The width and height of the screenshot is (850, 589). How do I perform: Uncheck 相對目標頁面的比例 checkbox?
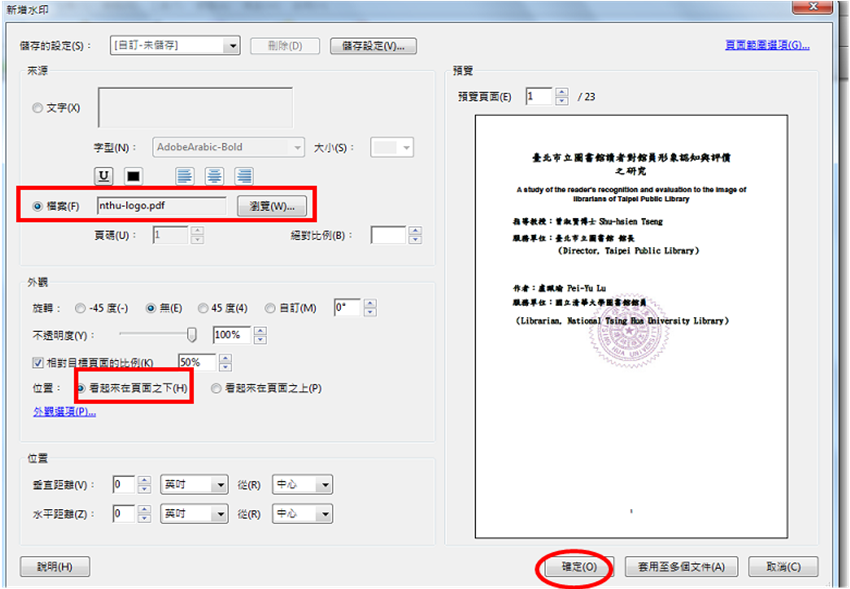click(x=38, y=362)
